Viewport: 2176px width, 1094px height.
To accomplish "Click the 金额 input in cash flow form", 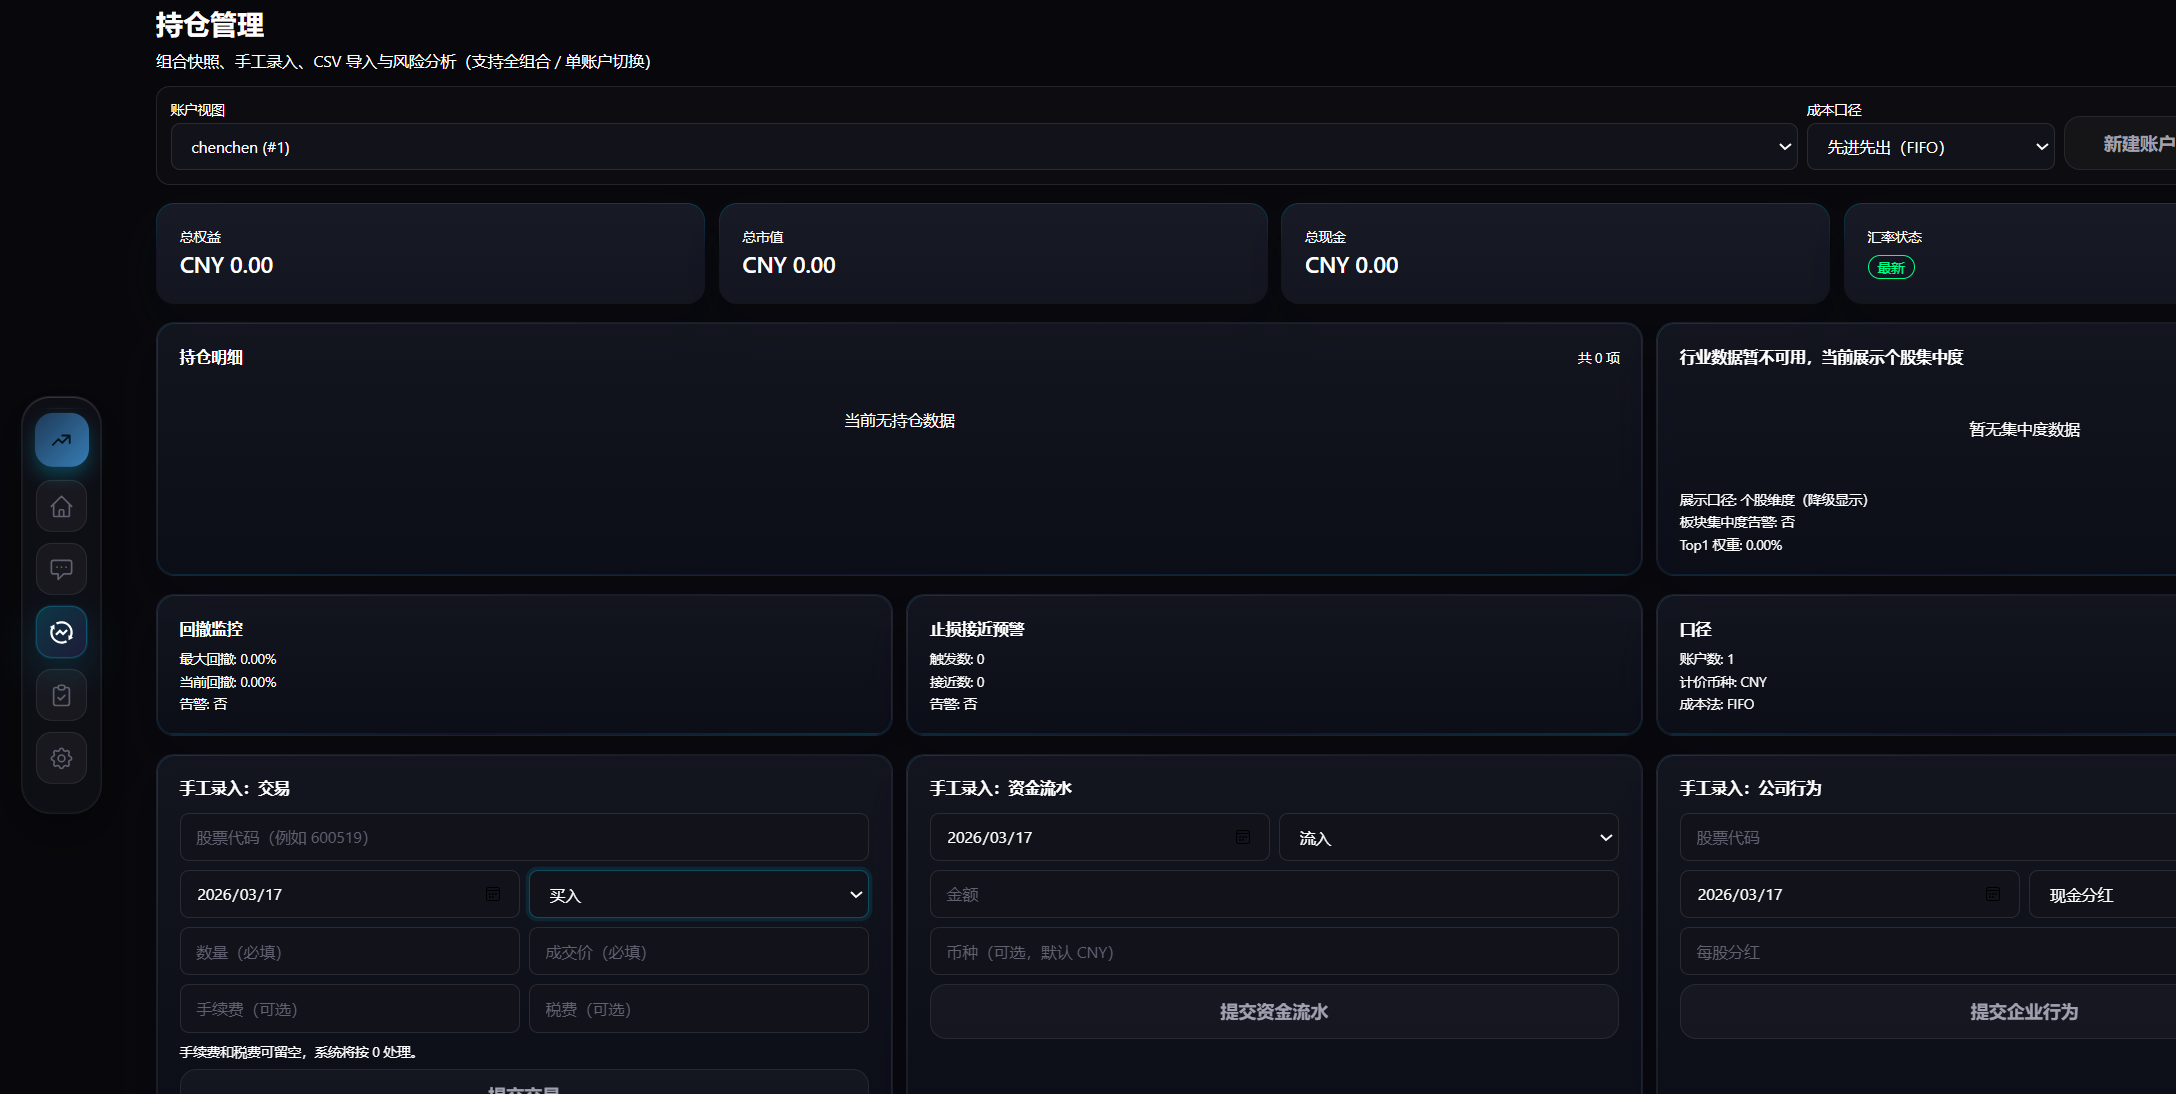I will coord(1273,894).
